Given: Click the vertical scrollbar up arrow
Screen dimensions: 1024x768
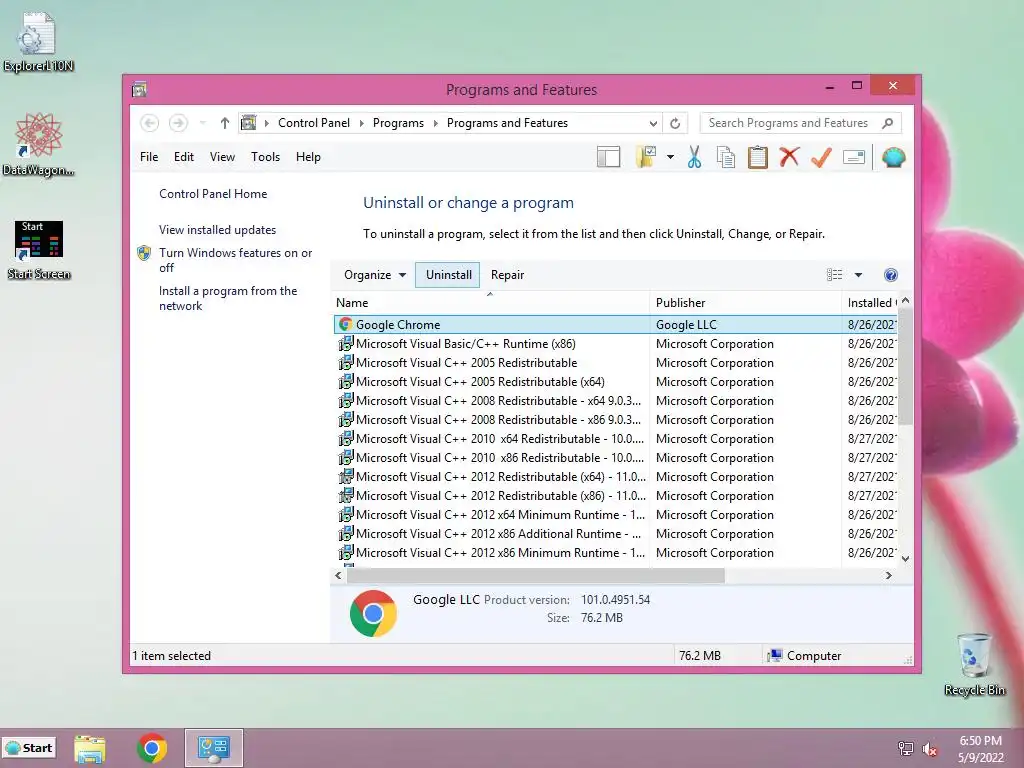Looking at the screenshot, I should tap(905, 301).
